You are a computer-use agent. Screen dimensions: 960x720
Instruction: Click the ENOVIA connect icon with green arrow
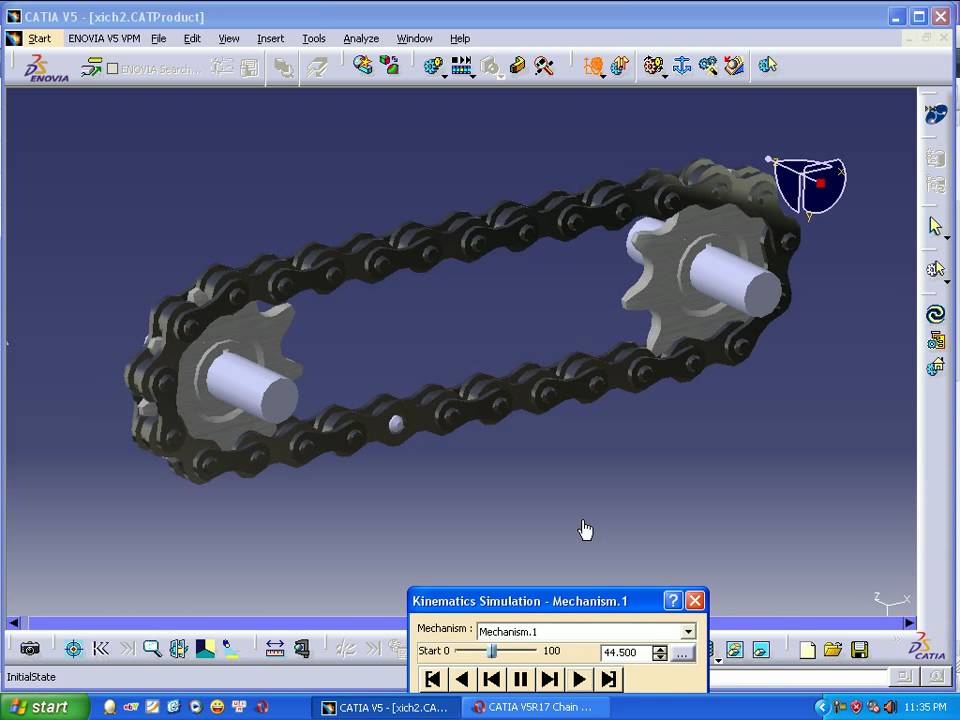tap(91, 67)
